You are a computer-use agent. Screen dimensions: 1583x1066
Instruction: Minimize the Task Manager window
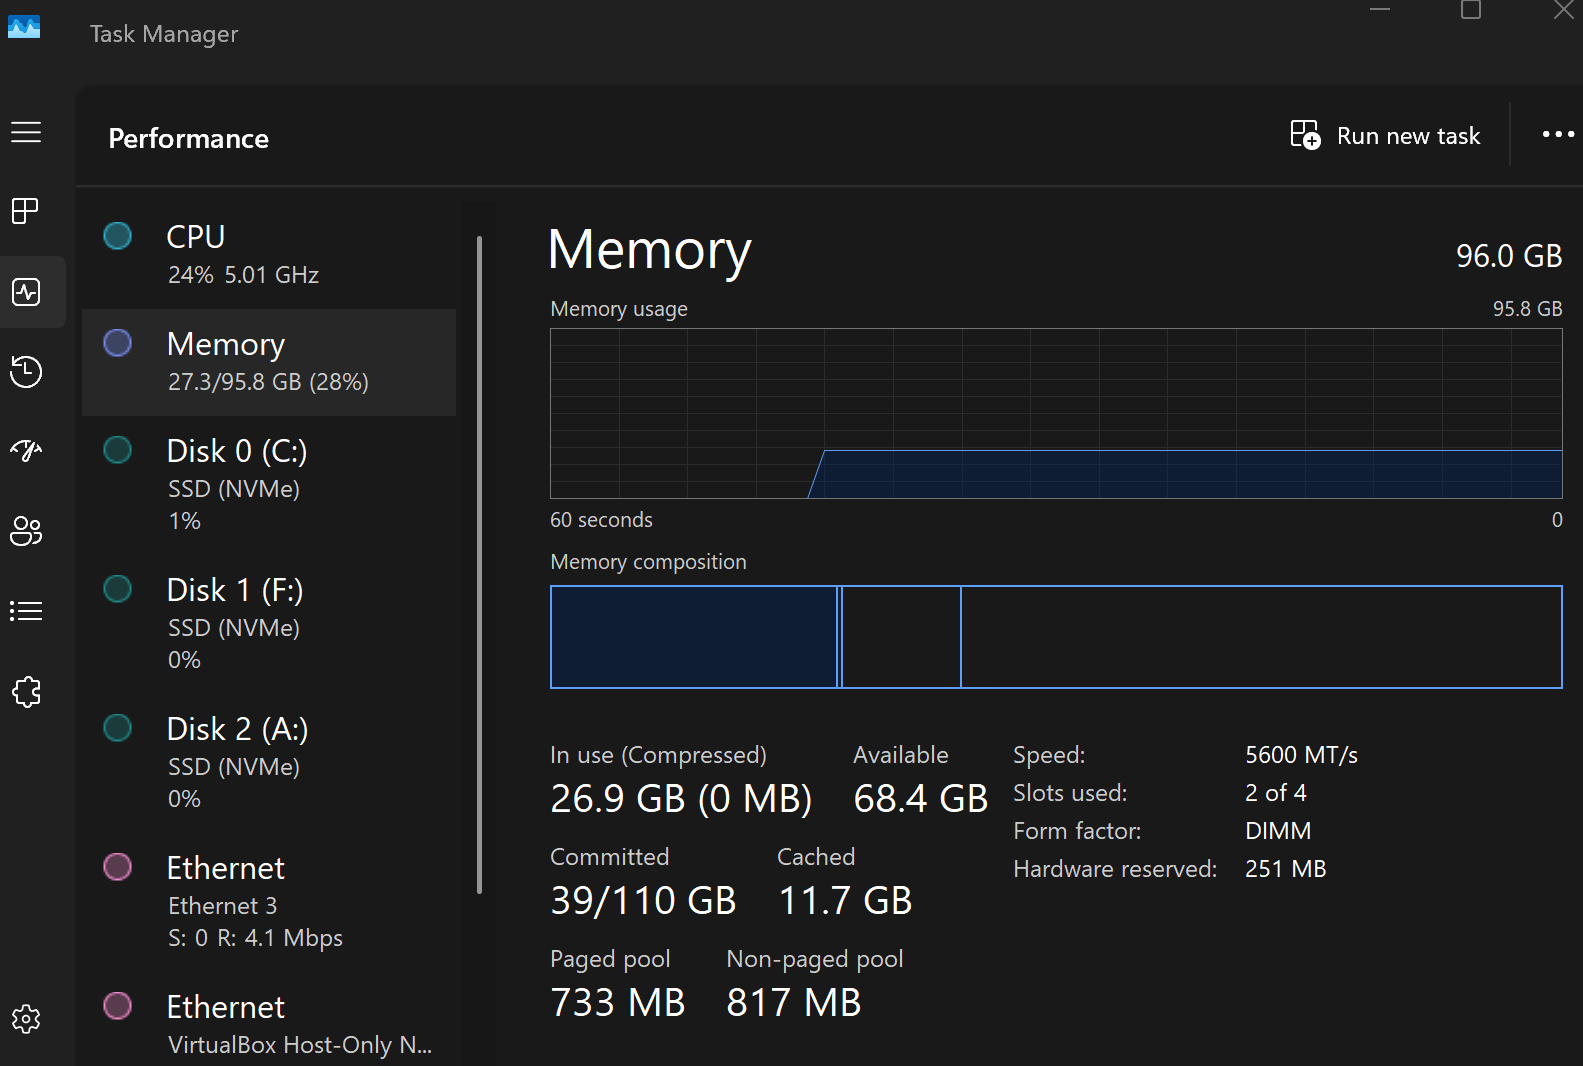[1380, 9]
